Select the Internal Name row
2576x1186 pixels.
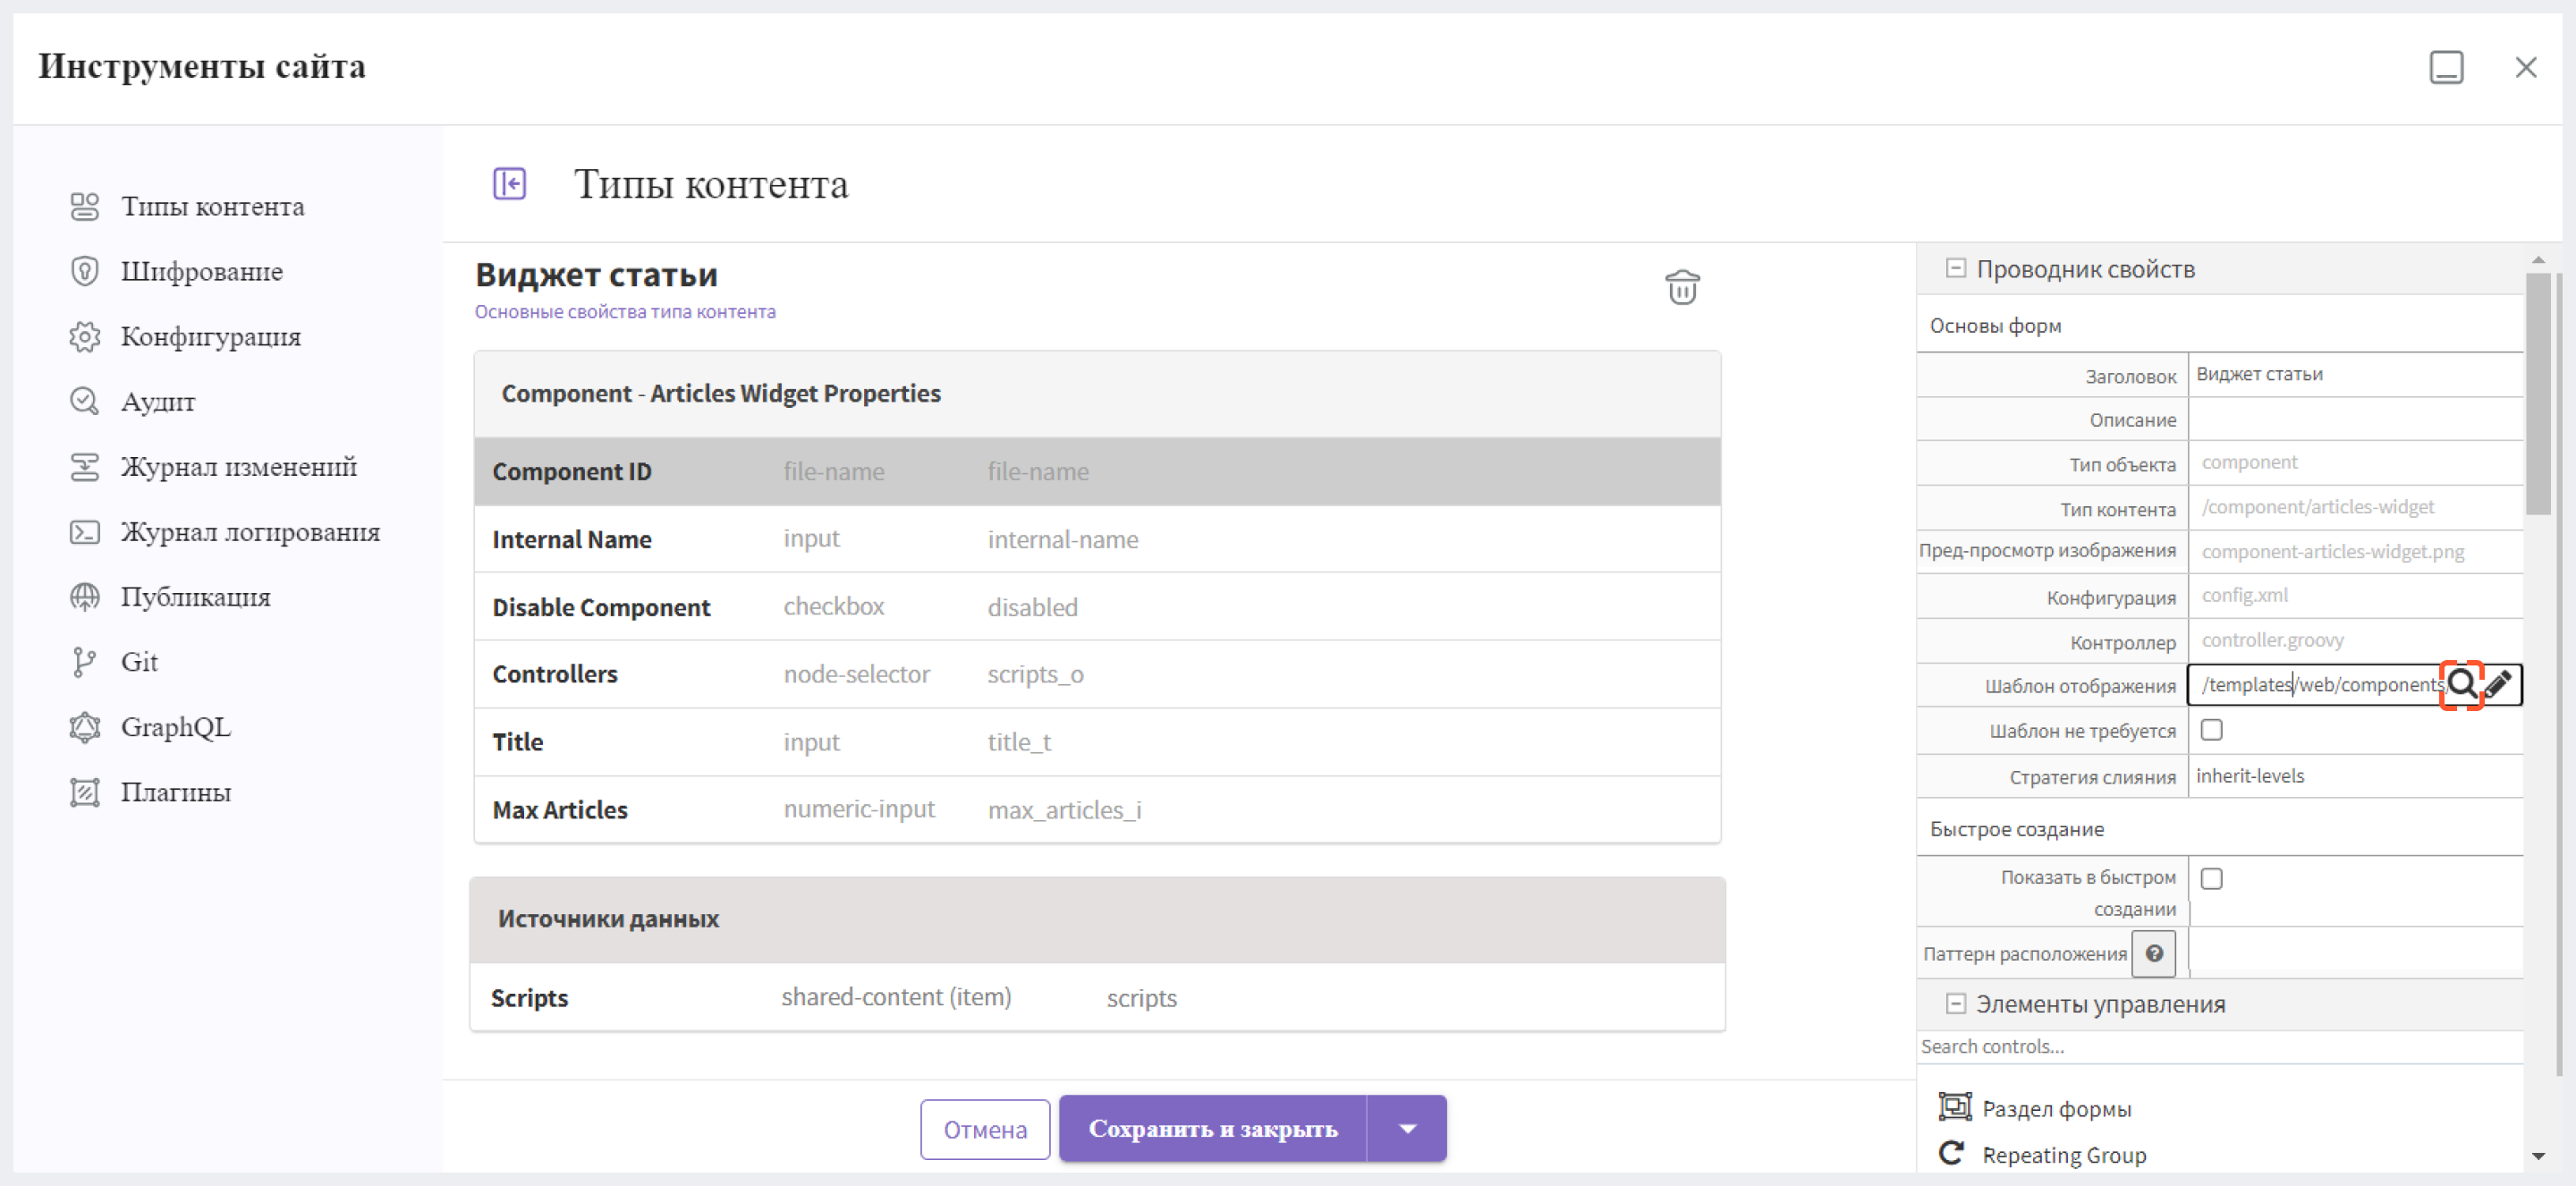coord(1097,539)
